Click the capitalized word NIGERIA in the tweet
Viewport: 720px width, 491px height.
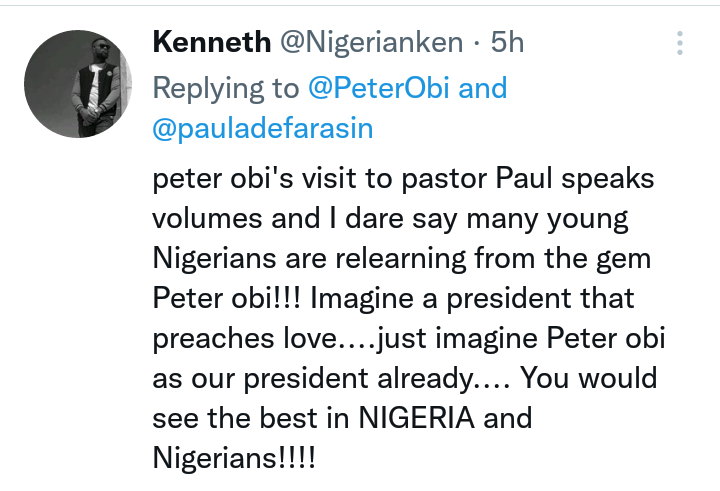(x=416, y=418)
